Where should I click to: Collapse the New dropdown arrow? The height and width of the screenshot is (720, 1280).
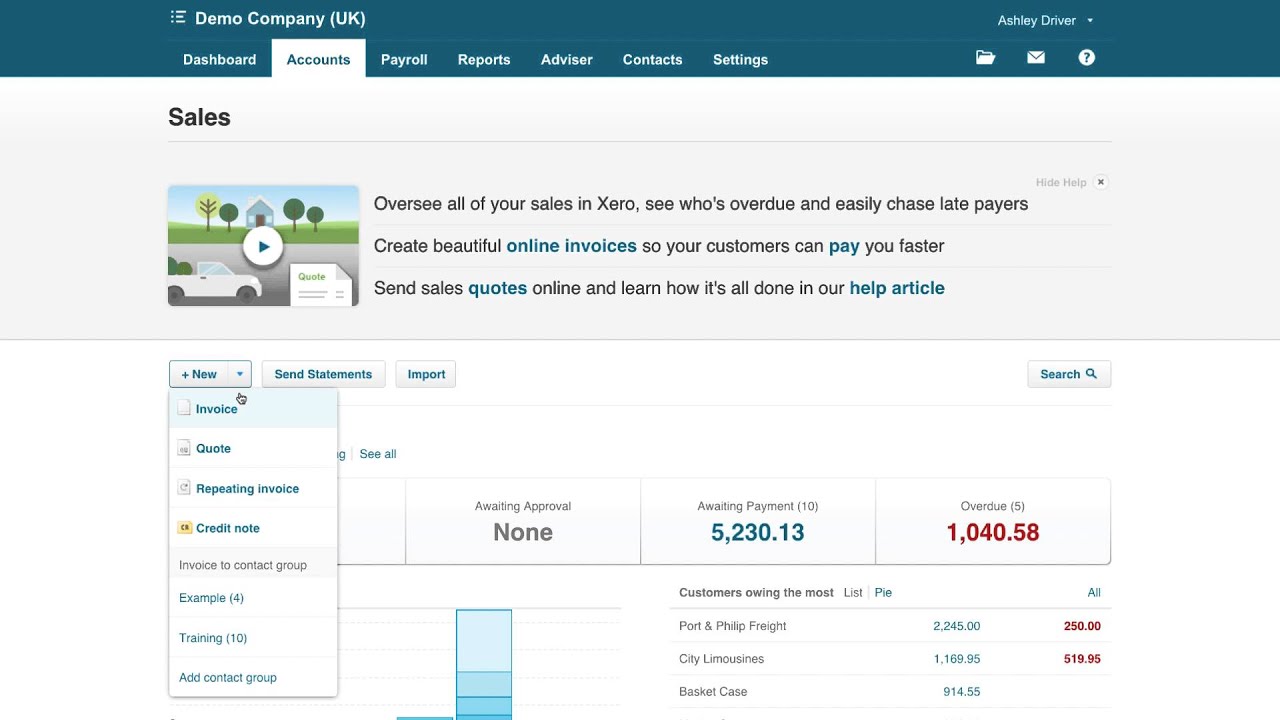239,374
